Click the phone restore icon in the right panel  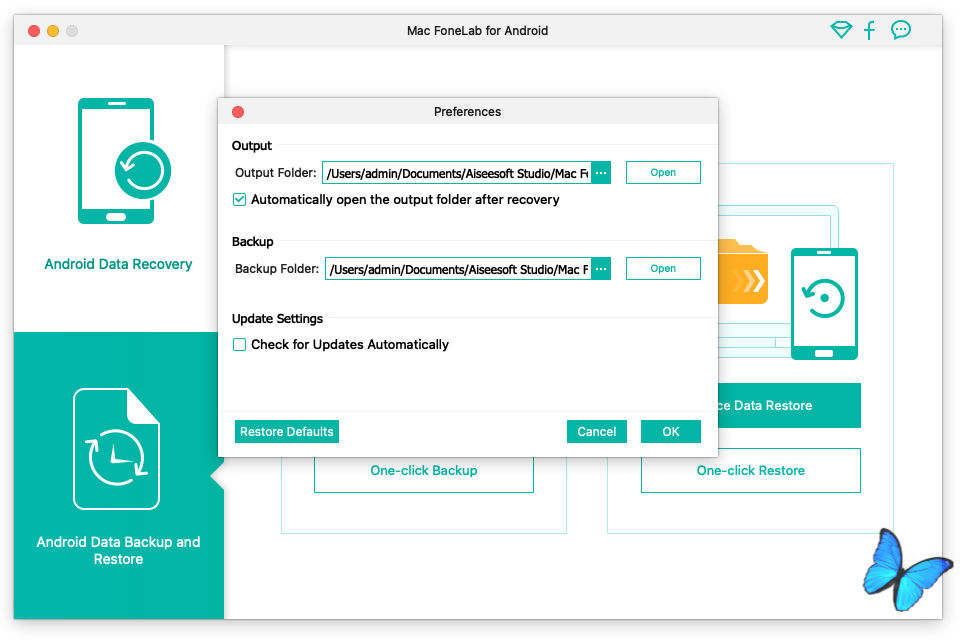[x=824, y=304]
